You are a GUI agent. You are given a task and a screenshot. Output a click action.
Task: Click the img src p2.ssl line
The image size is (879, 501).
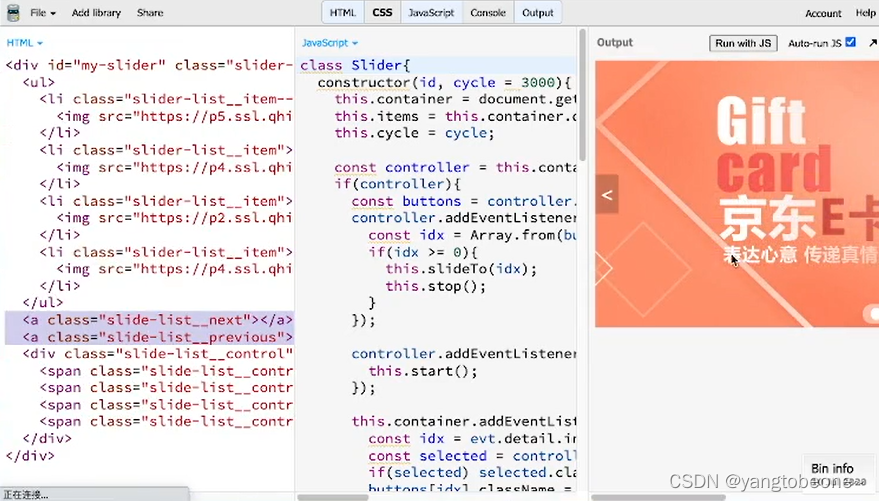(x=174, y=218)
